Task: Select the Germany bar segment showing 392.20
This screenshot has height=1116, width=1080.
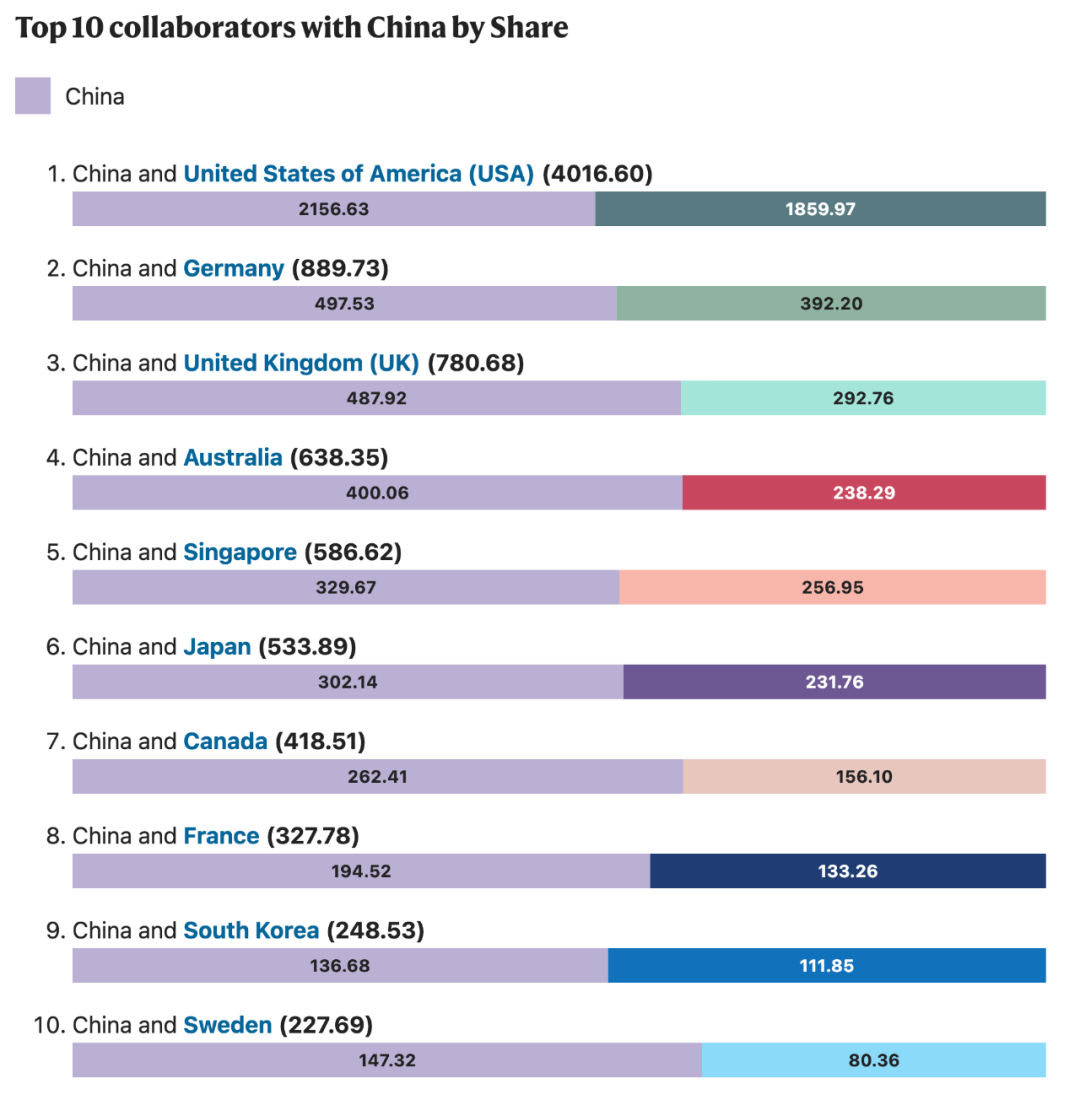Action: coord(831,303)
